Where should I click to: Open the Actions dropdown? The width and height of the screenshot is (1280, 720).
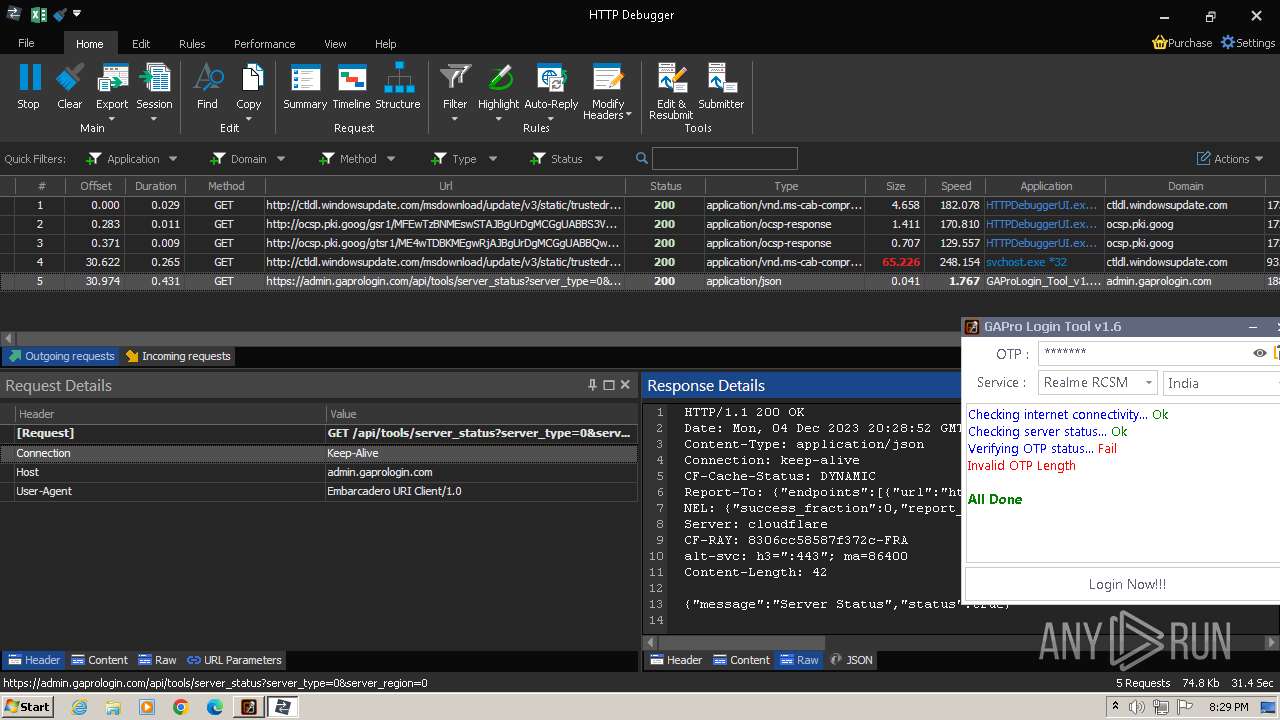pos(1230,159)
